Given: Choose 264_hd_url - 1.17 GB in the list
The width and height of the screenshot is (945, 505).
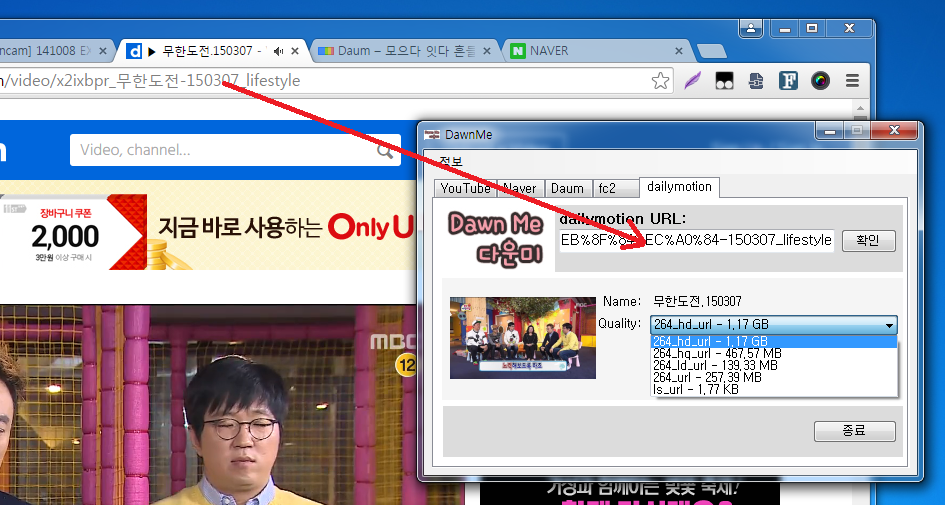Looking at the screenshot, I should click(x=774, y=342).
